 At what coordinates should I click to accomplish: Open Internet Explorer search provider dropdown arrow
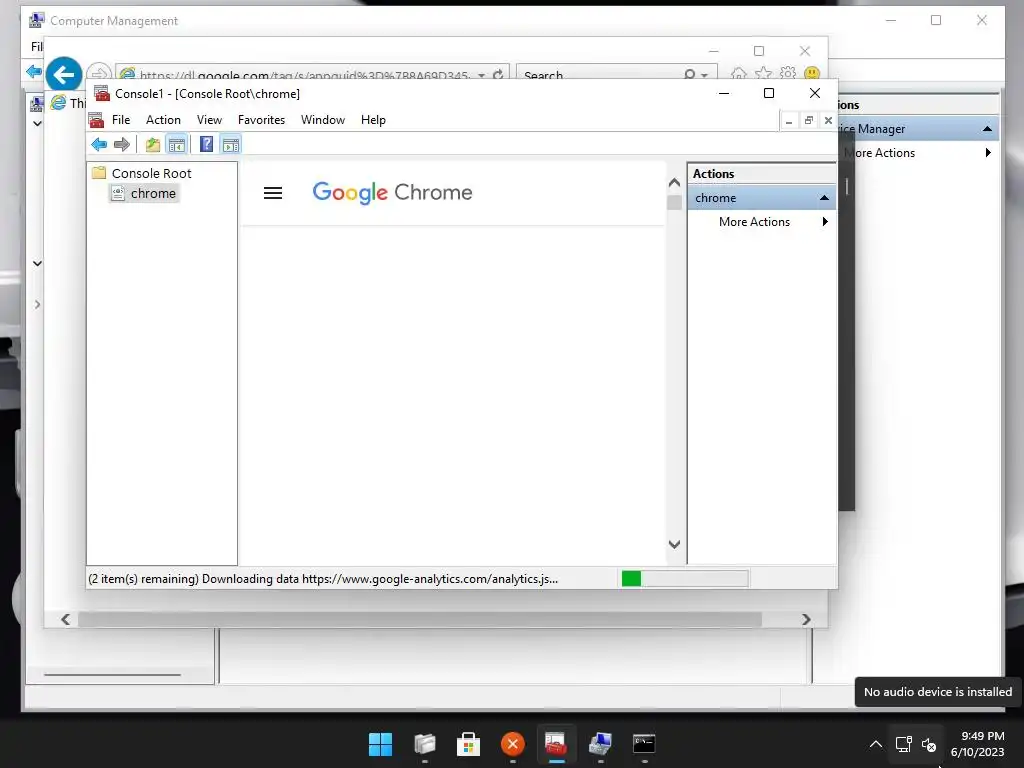705,75
